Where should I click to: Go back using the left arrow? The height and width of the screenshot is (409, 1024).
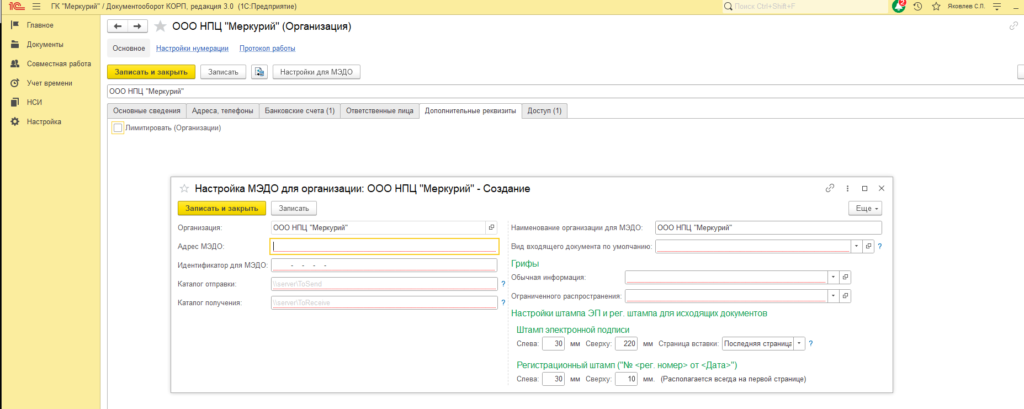click(x=118, y=26)
